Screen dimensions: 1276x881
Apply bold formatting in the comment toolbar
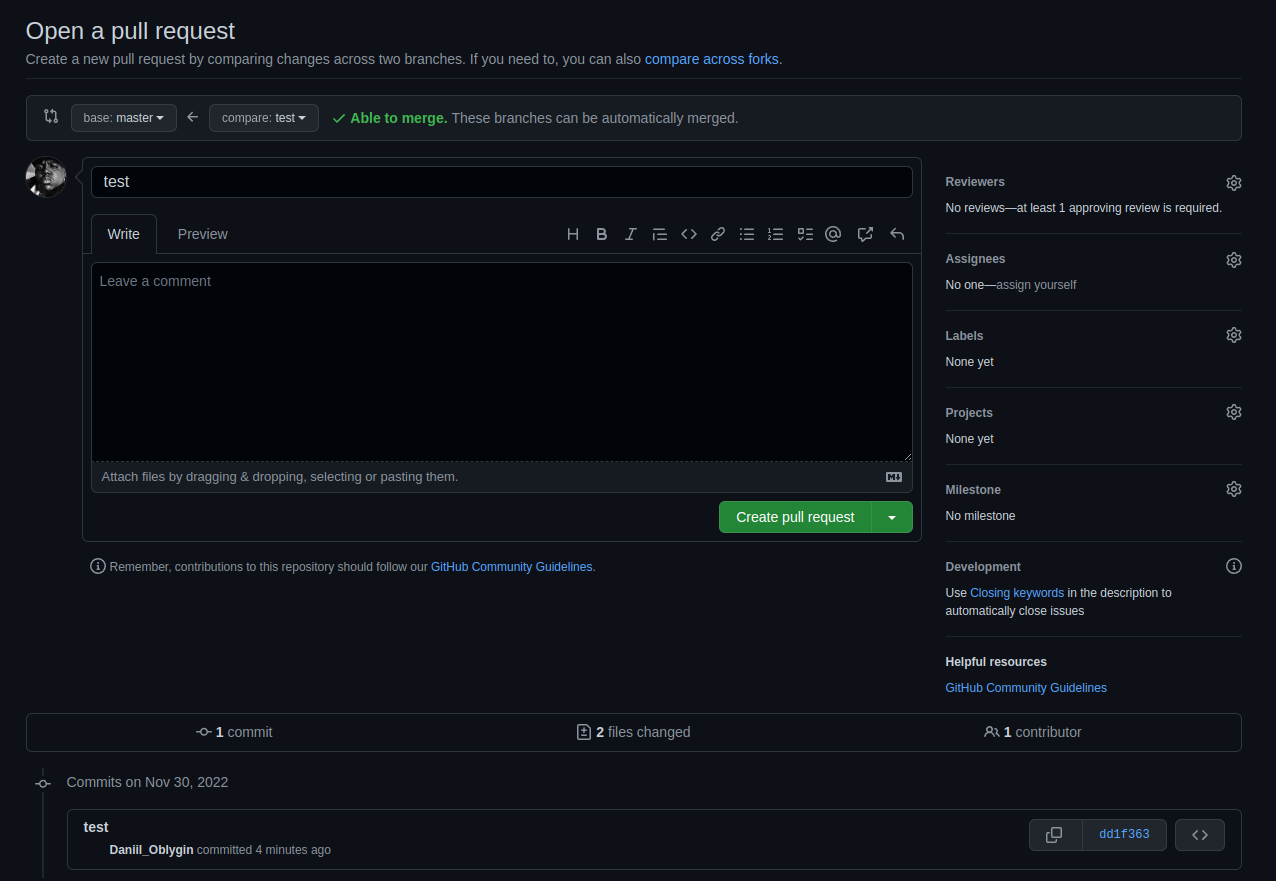602,234
